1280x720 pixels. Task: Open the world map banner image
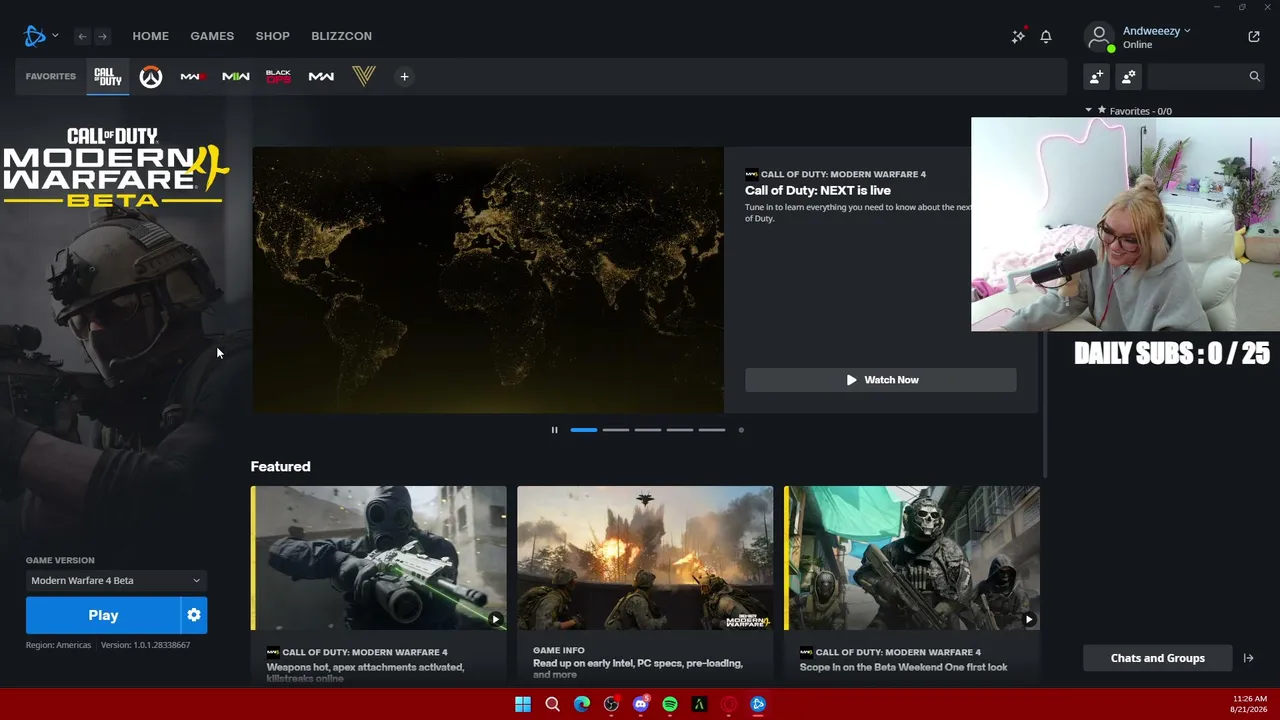coord(488,280)
